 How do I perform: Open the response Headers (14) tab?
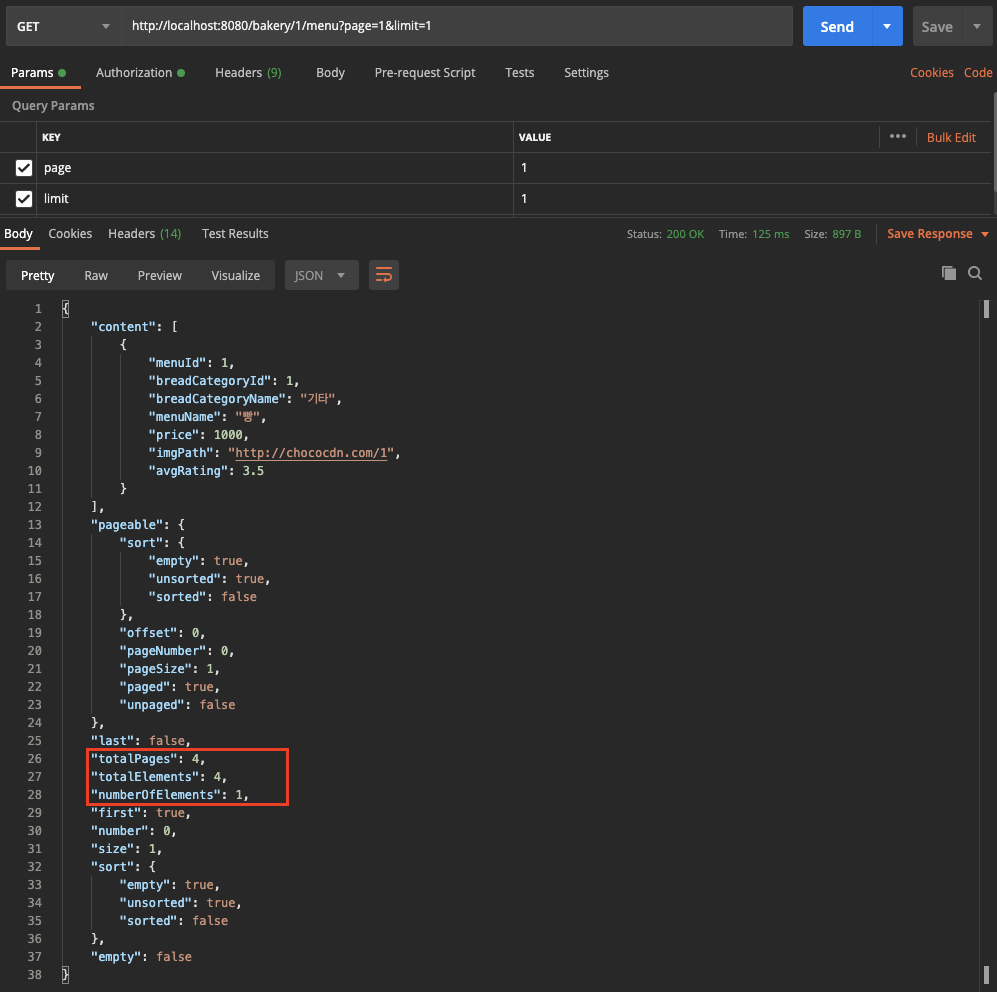[144, 233]
